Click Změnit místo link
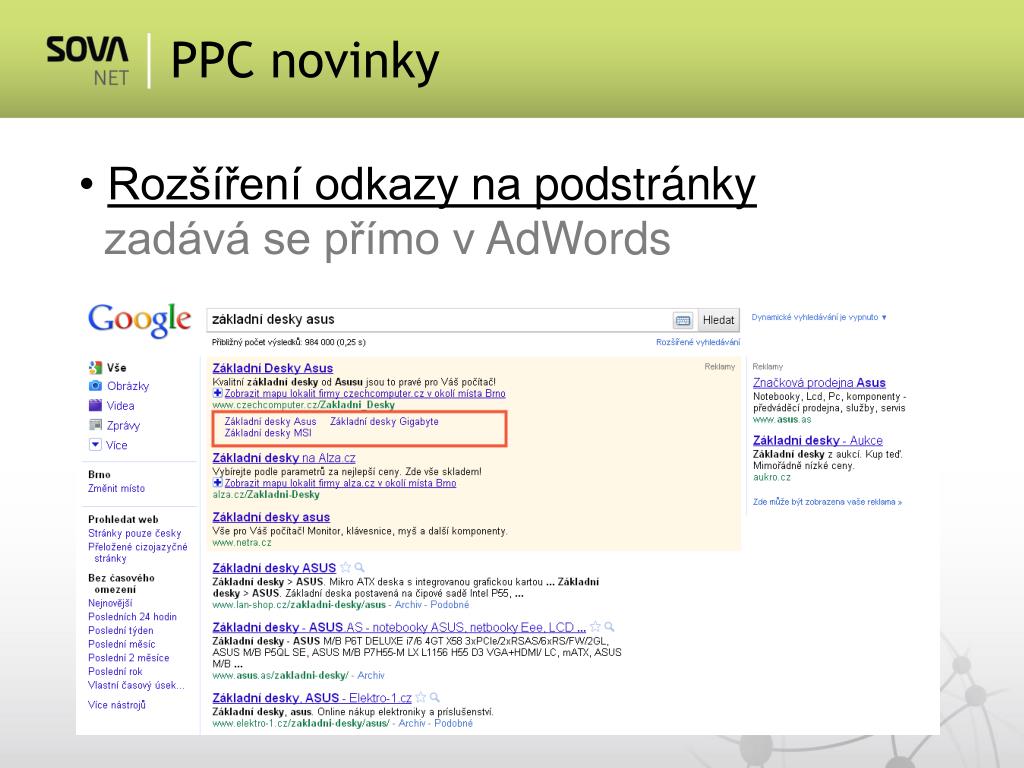Viewport: 1024px width, 768px height. 116,488
